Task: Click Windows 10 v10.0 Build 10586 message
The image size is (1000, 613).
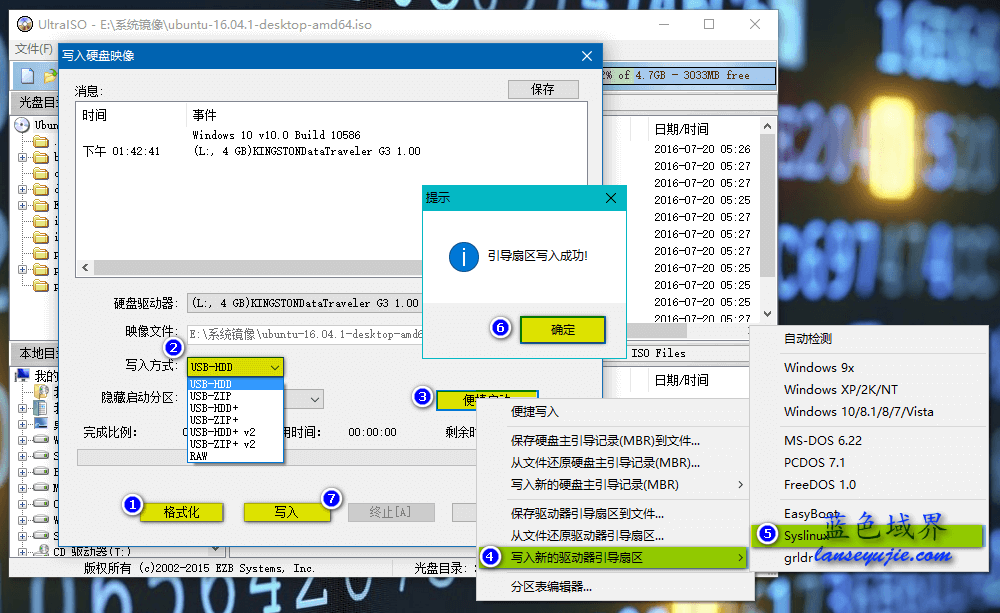Action: point(276,135)
